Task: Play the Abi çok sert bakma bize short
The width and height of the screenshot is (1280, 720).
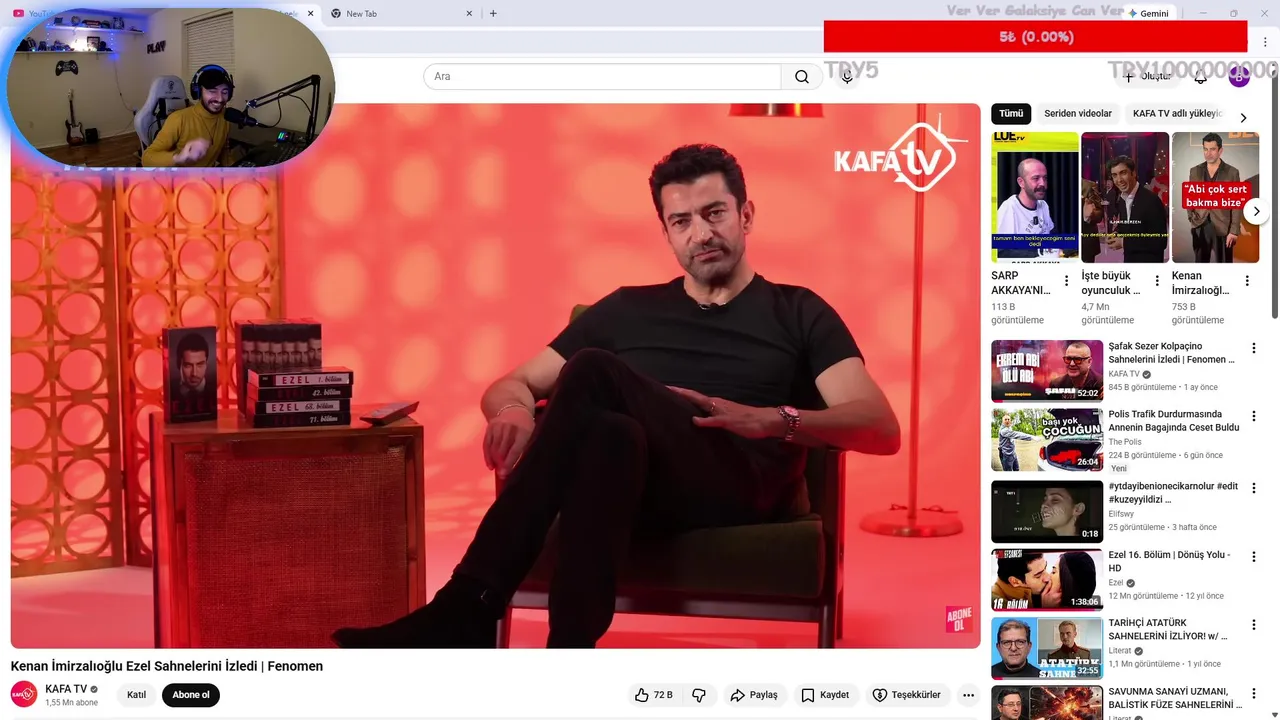Action: point(1215,197)
